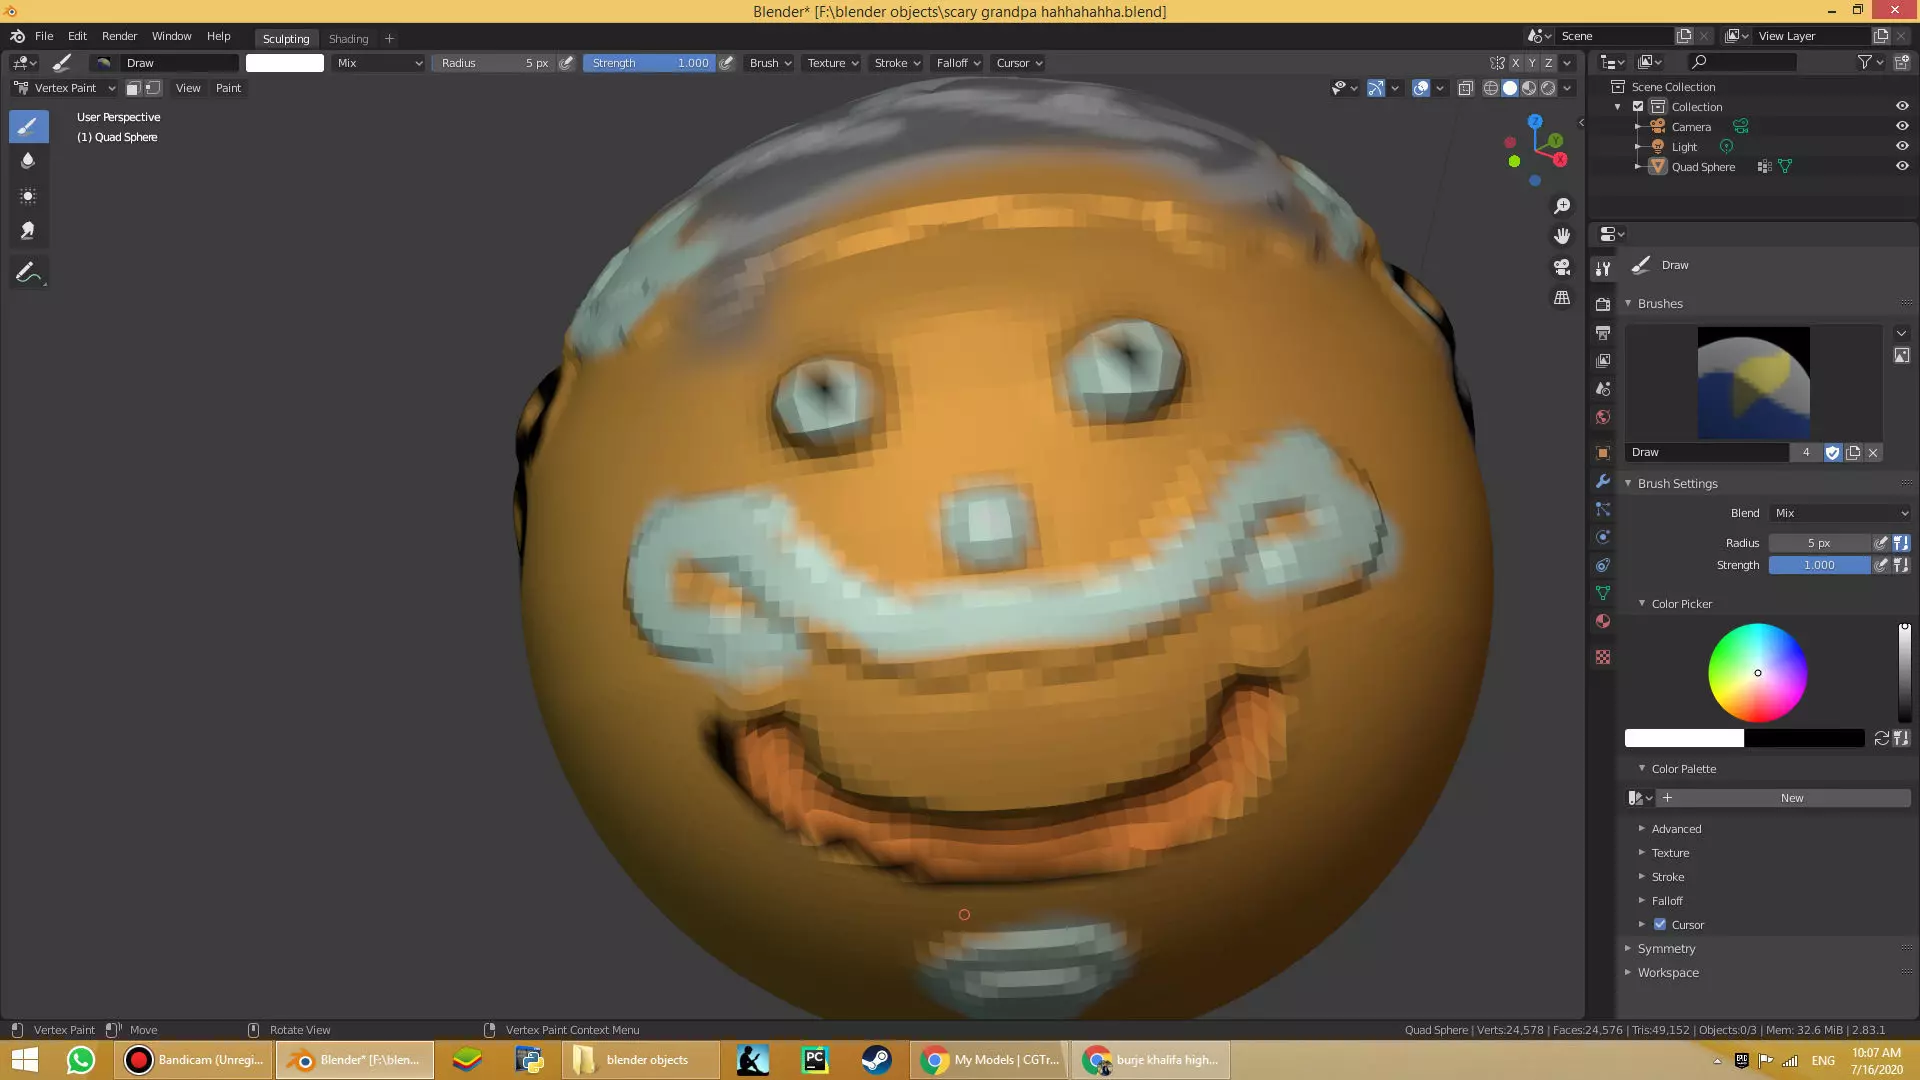Open the Render menu
Image resolution: width=1920 pixels, height=1080 pixels.
pyautogui.click(x=119, y=36)
